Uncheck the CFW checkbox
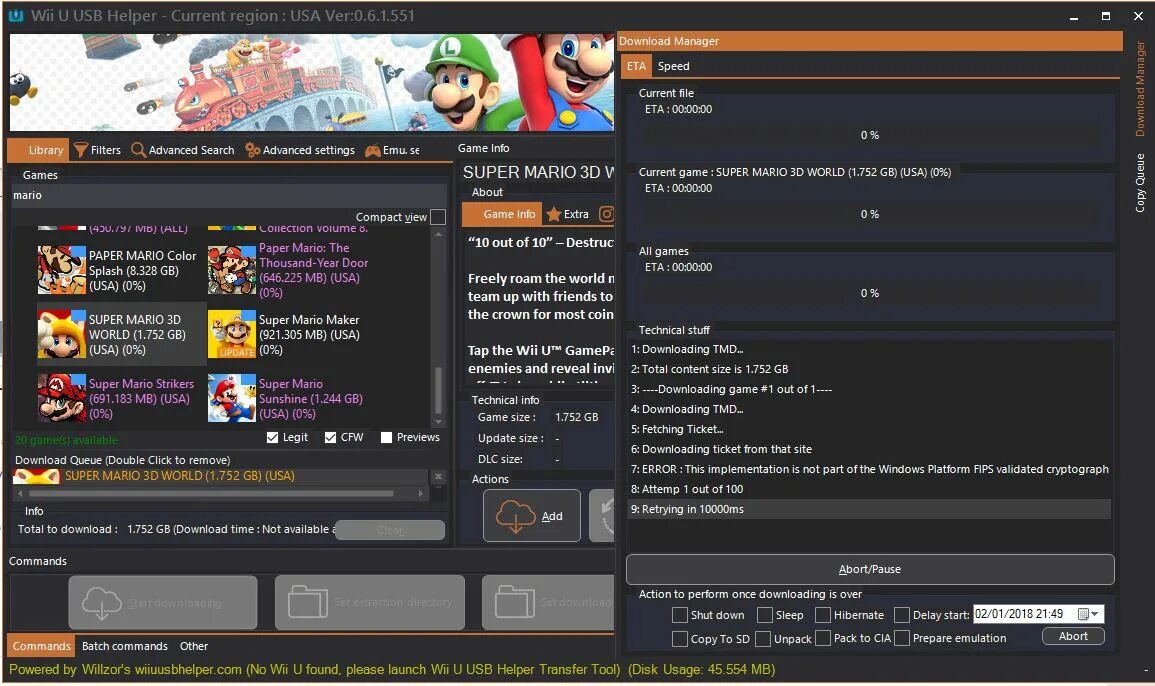This screenshot has width=1155, height=686. [x=330, y=438]
